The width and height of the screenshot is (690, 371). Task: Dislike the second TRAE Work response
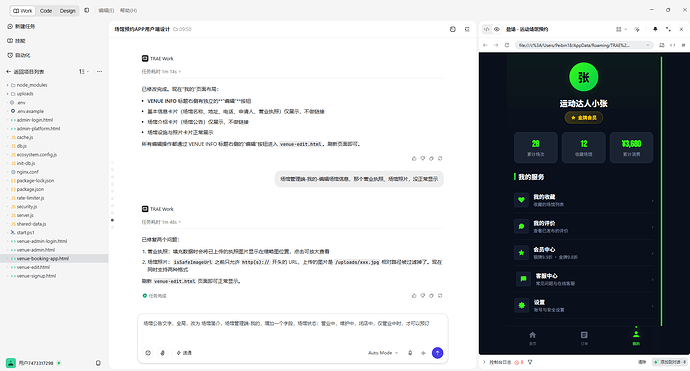[422, 296]
